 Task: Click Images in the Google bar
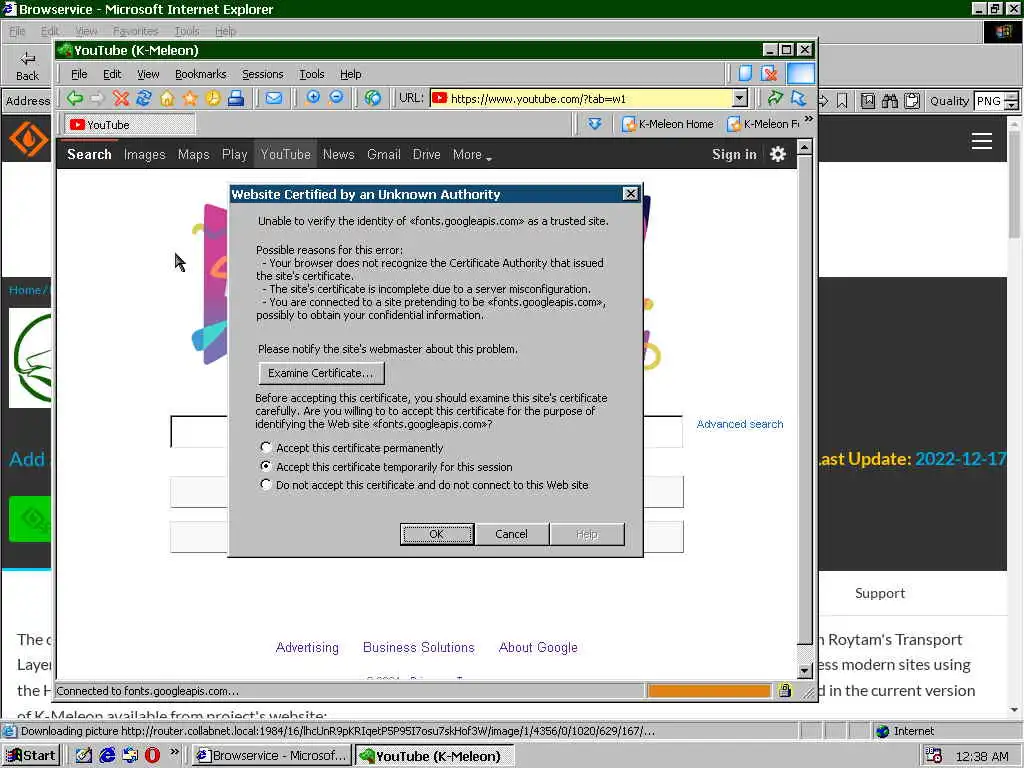(144, 155)
